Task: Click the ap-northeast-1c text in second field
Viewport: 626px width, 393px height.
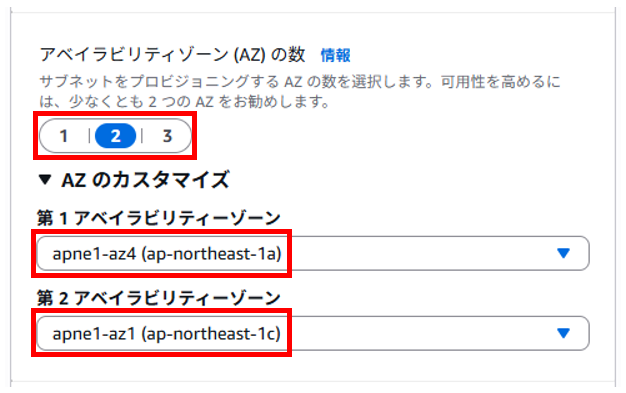Action: 212,333
